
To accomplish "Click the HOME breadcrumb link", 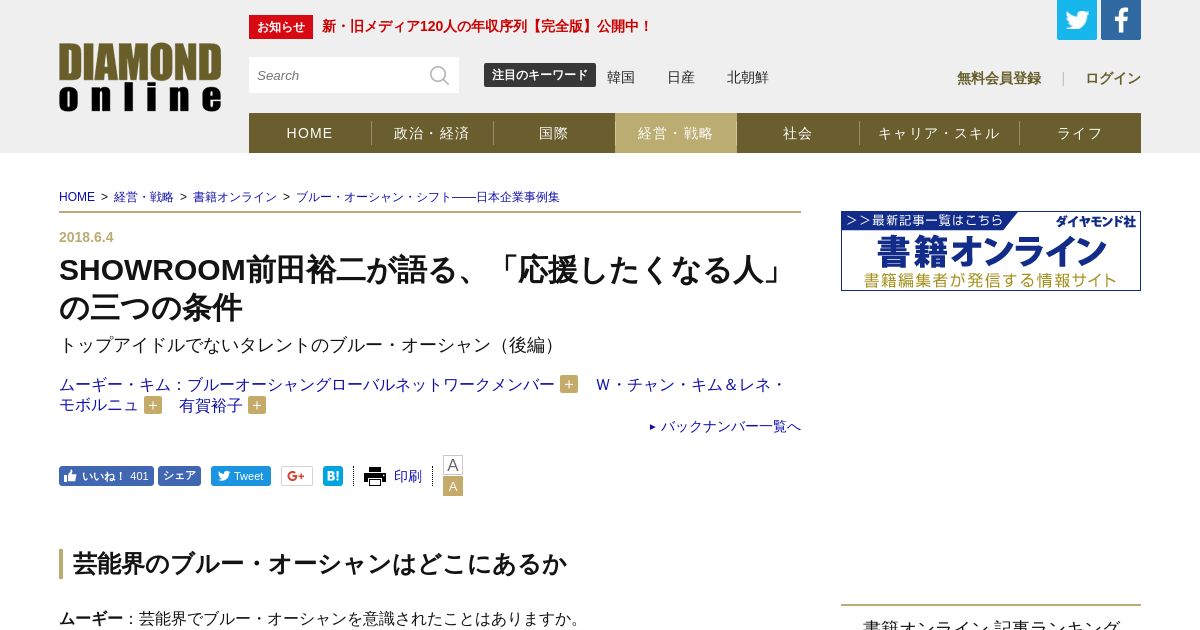I will tap(77, 197).
